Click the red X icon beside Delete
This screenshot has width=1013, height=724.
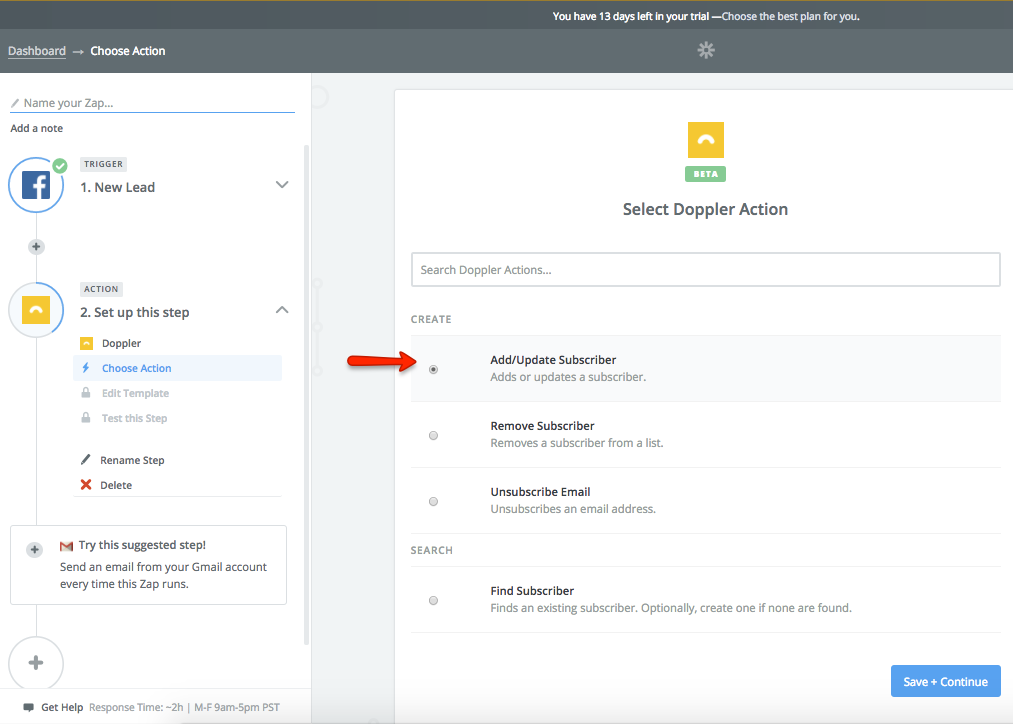(x=85, y=484)
